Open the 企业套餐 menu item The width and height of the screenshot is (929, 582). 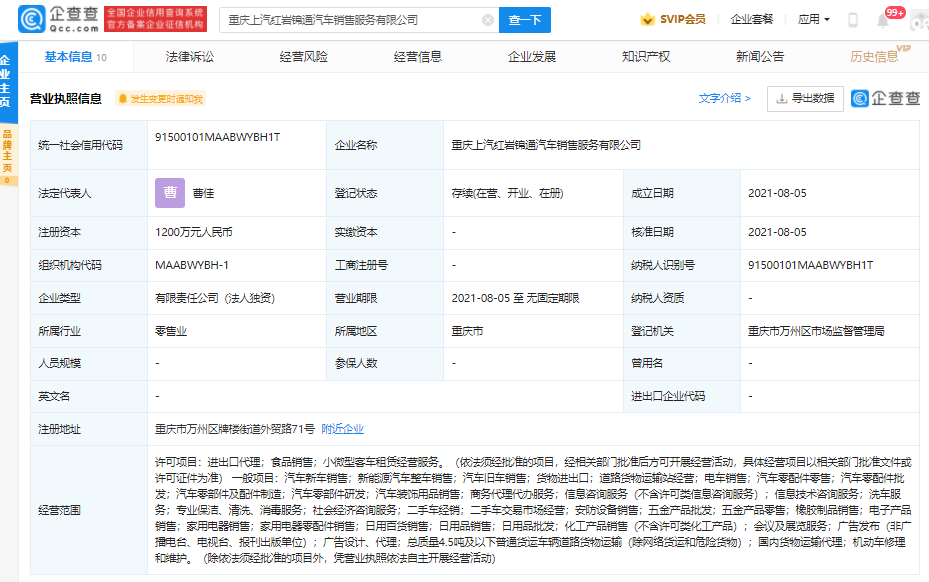pyautogui.click(x=752, y=19)
